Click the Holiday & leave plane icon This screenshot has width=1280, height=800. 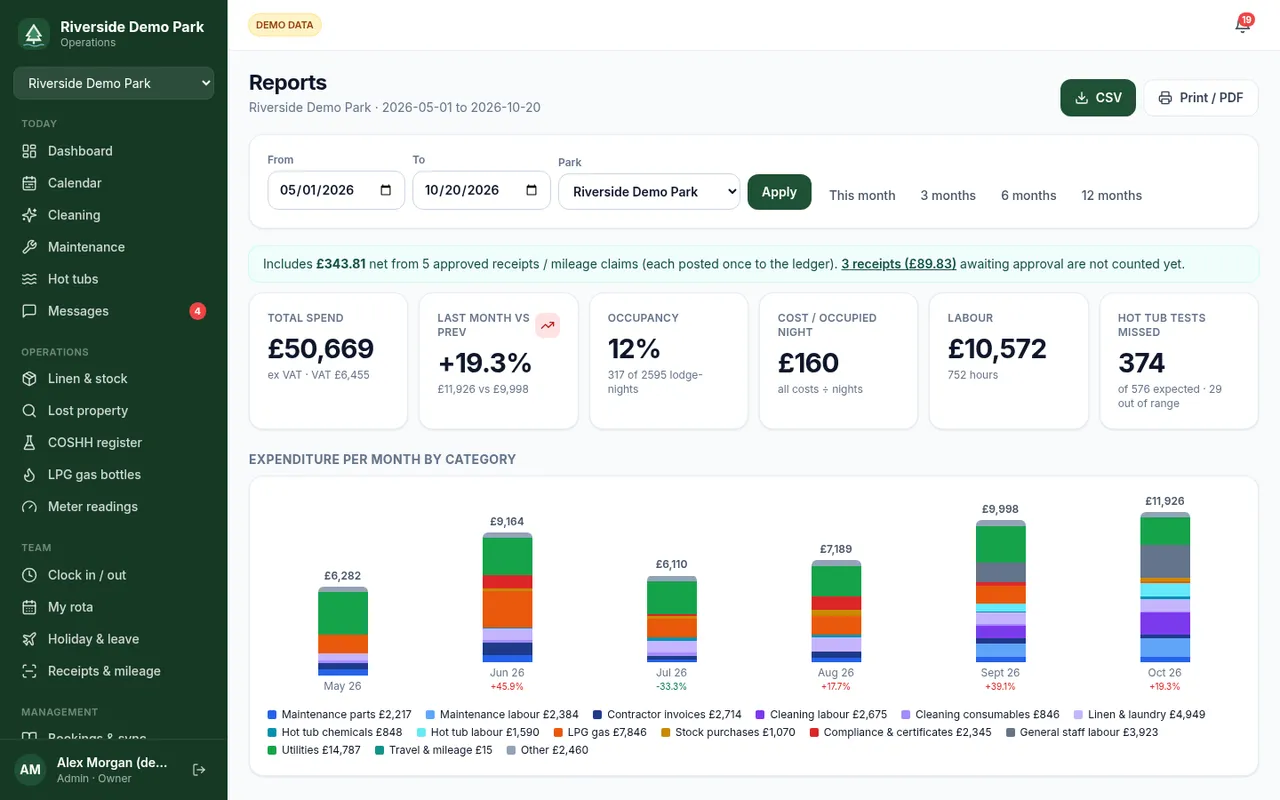coord(29,639)
